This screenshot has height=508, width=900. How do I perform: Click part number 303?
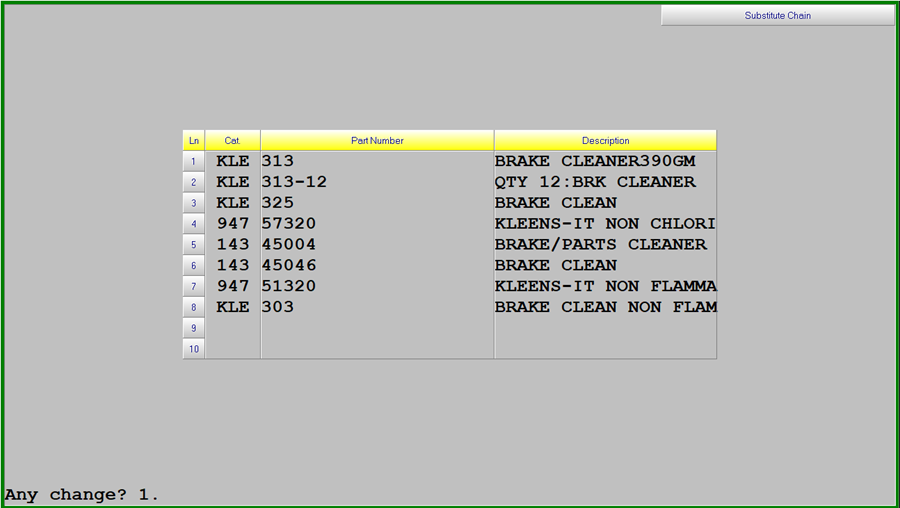point(278,307)
